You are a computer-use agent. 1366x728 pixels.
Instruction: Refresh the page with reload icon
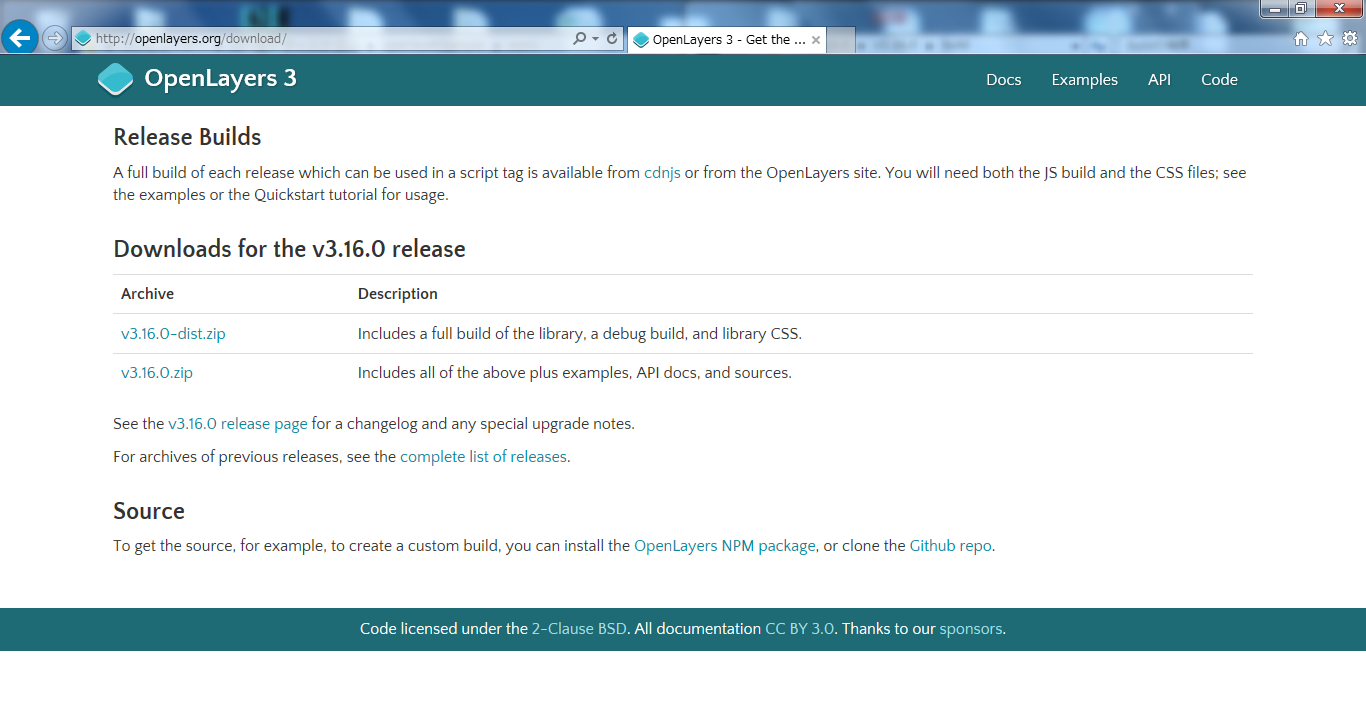coord(612,39)
